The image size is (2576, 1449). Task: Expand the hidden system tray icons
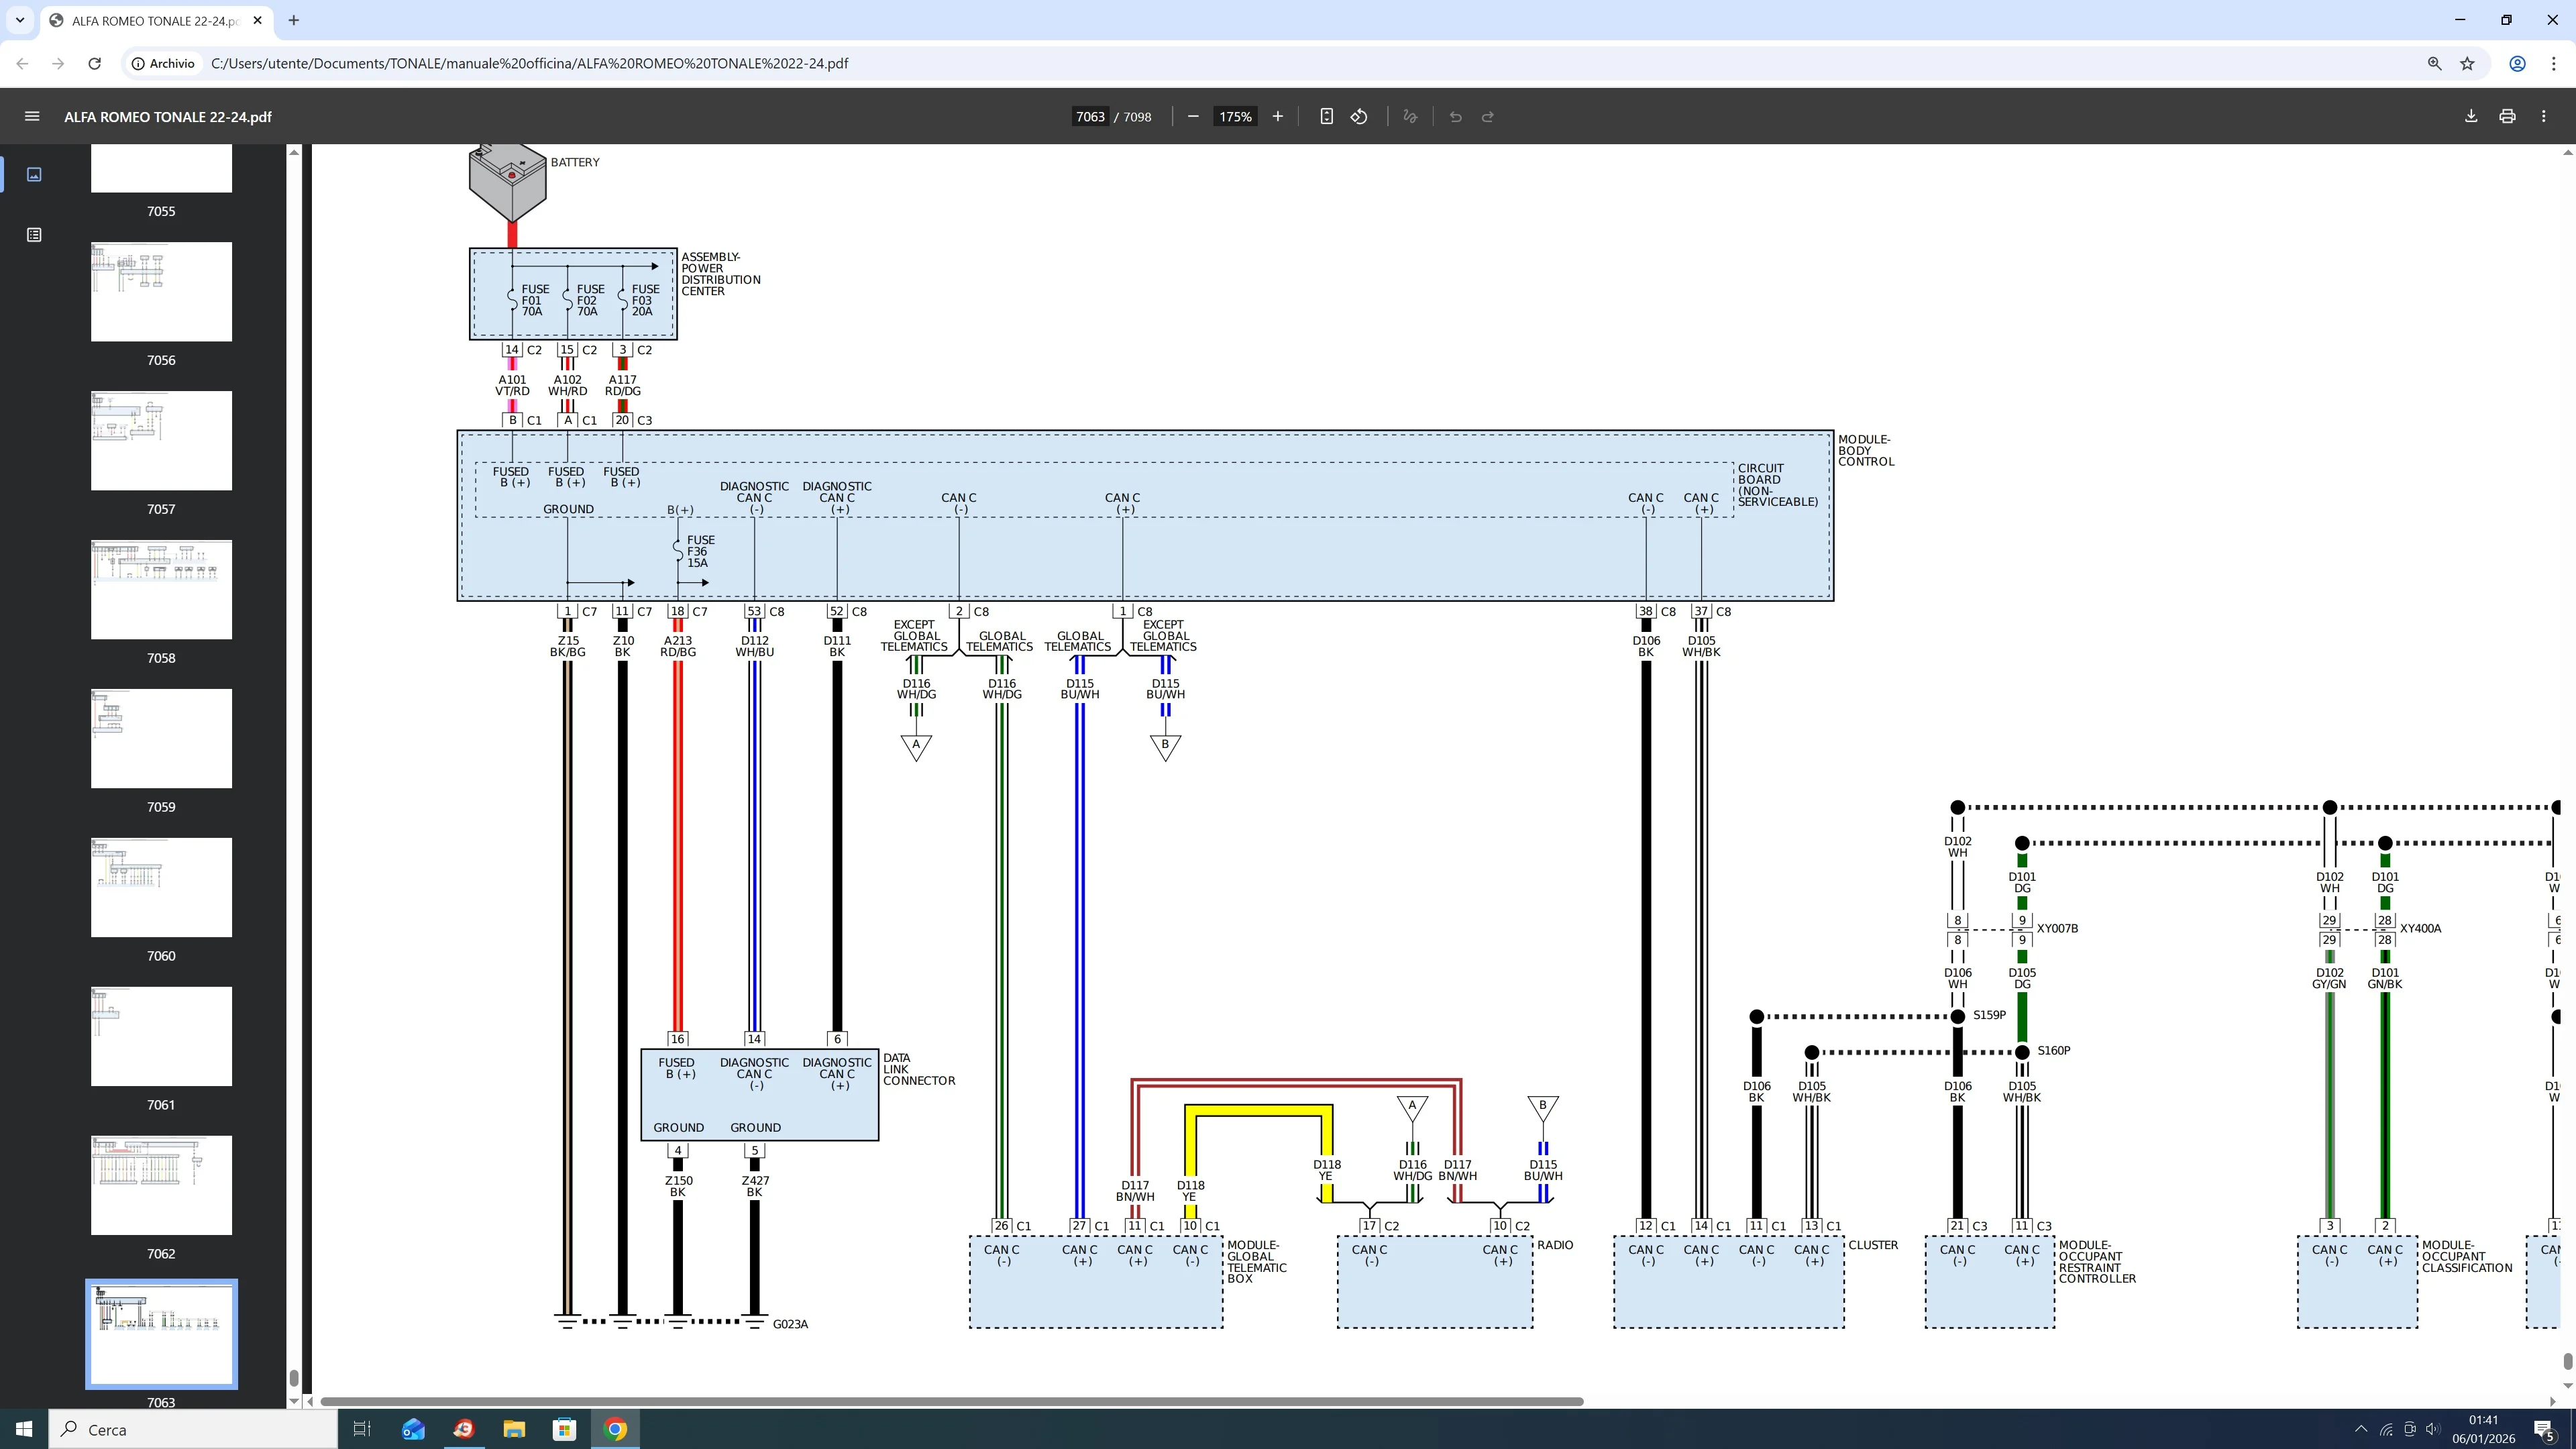point(2361,1429)
